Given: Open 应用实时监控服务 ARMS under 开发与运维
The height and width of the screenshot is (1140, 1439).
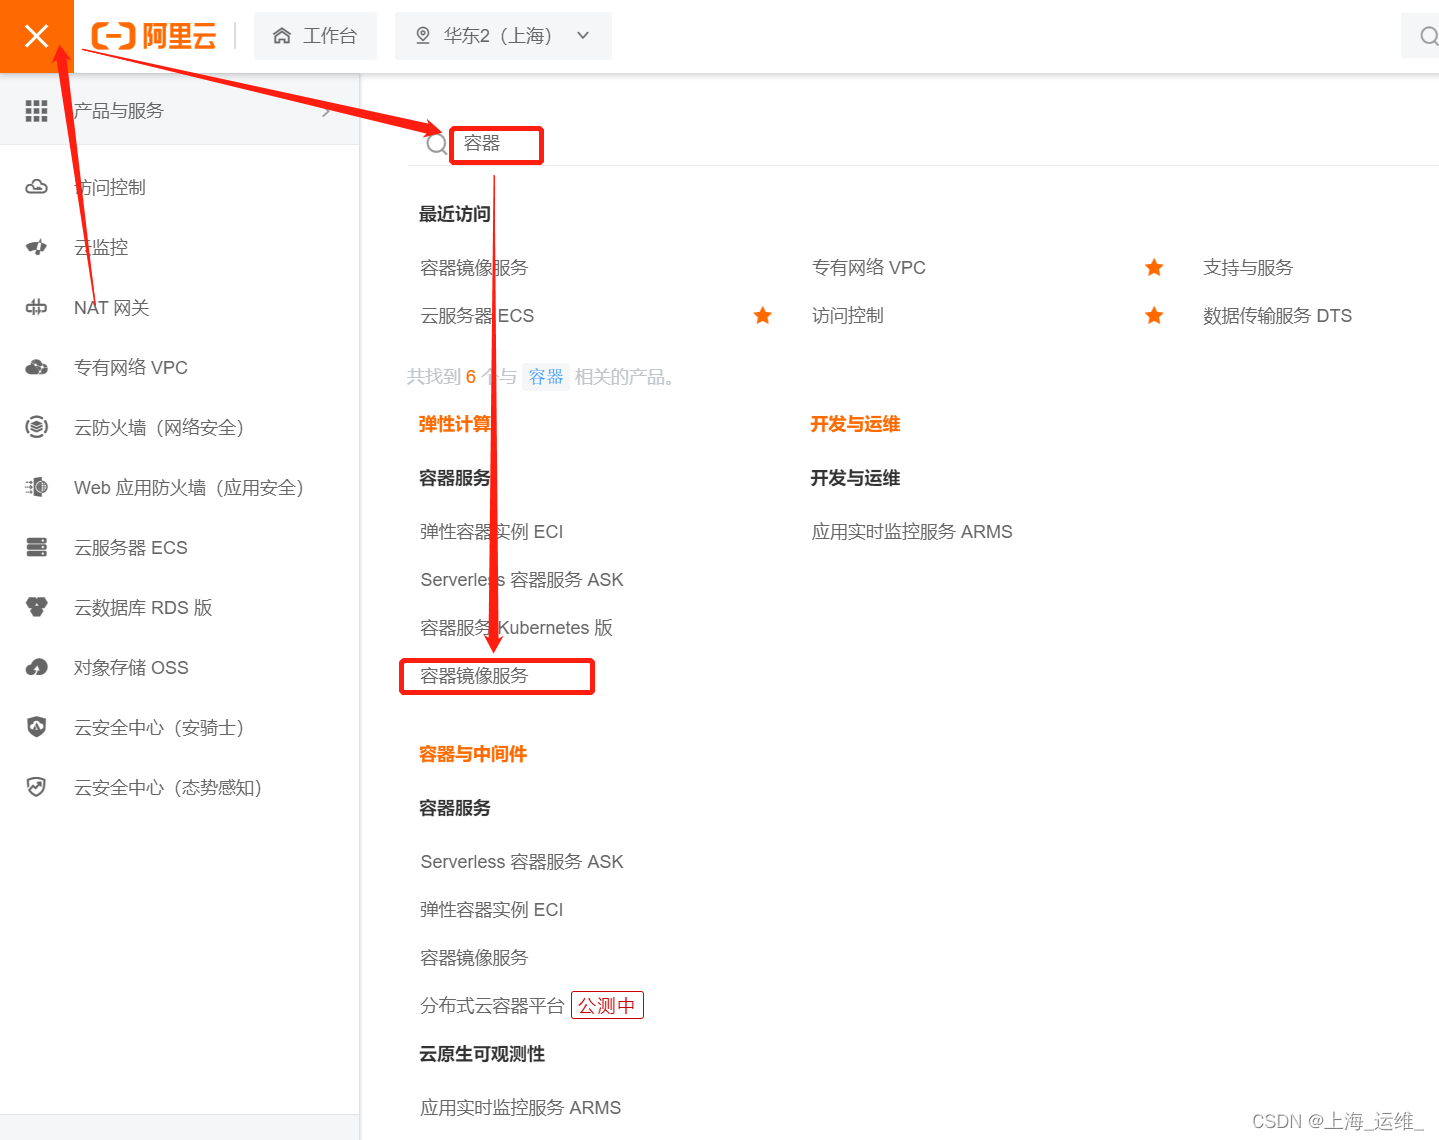Looking at the screenshot, I should (x=912, y=531).
